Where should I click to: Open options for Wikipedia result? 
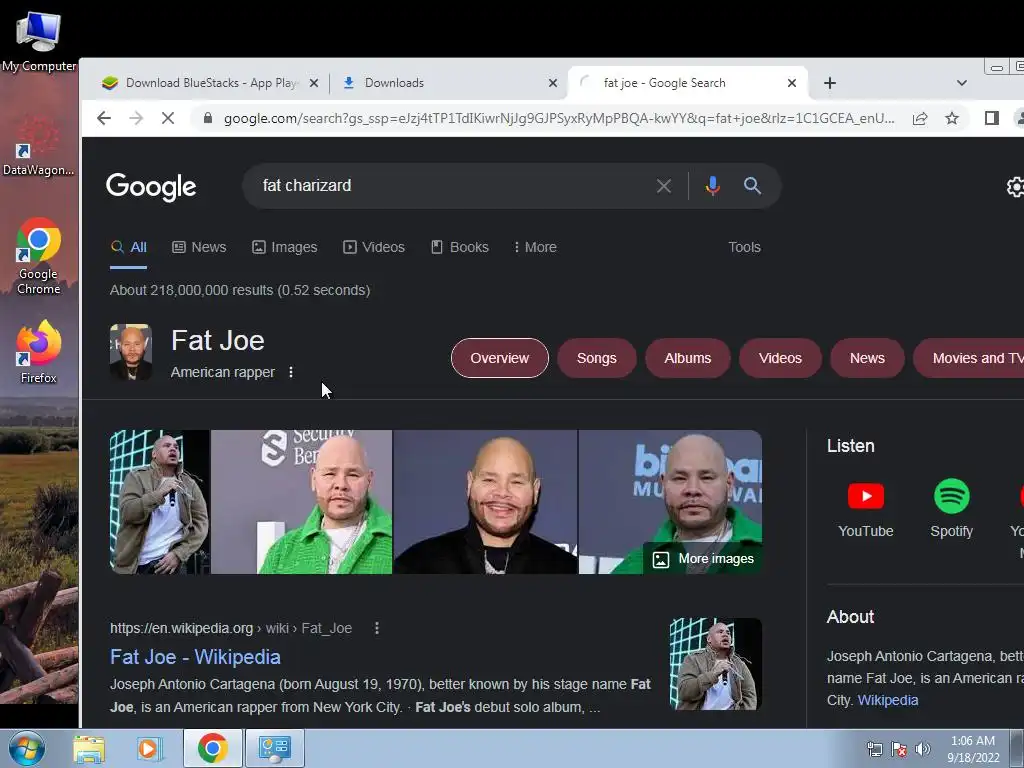[x=377, y=628]
